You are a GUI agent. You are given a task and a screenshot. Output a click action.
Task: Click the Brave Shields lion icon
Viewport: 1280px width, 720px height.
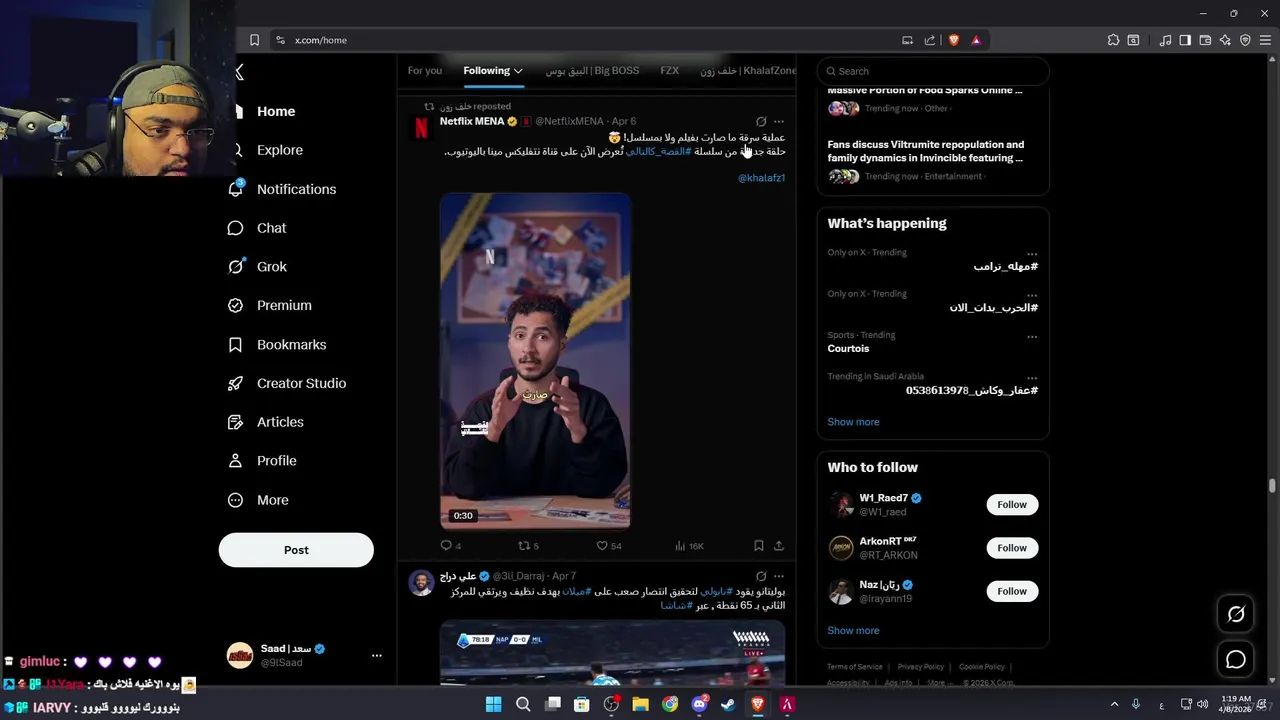[x=954, y=40]
